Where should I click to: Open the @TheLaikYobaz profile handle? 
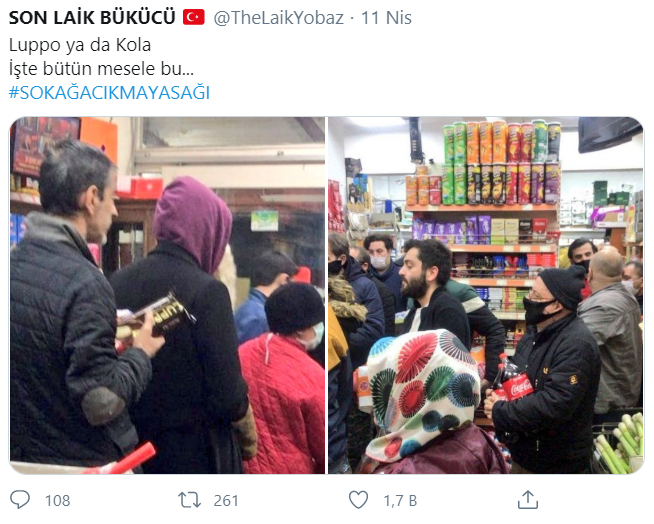[279, 18]
